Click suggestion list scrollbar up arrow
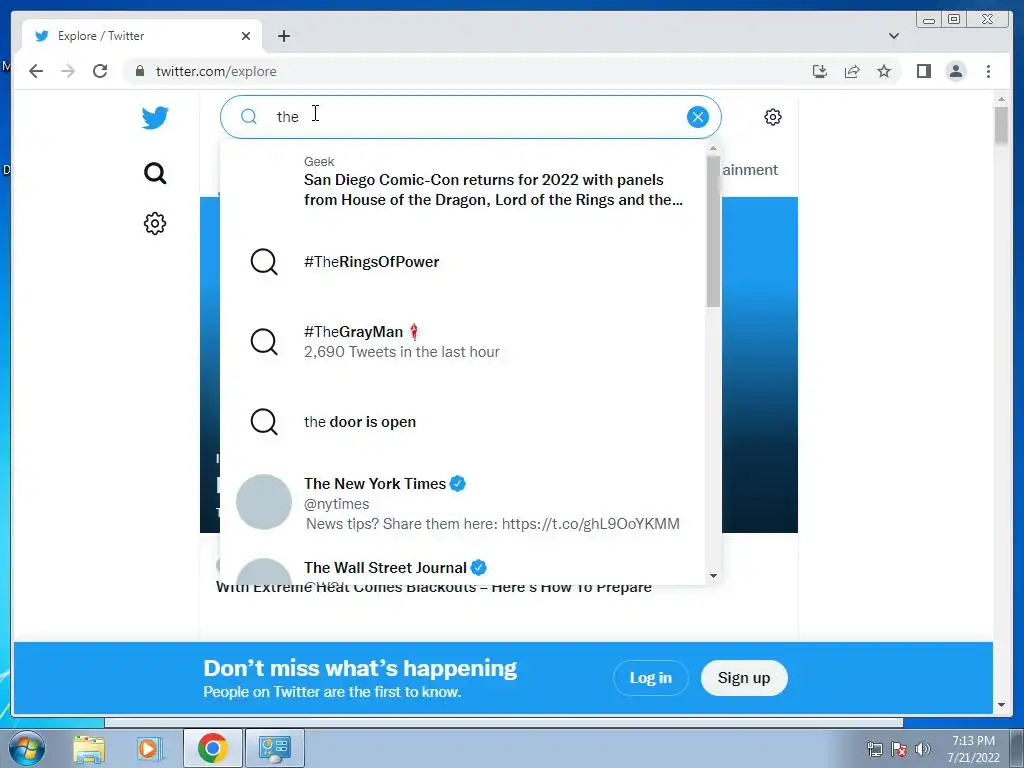 (713, 148)
